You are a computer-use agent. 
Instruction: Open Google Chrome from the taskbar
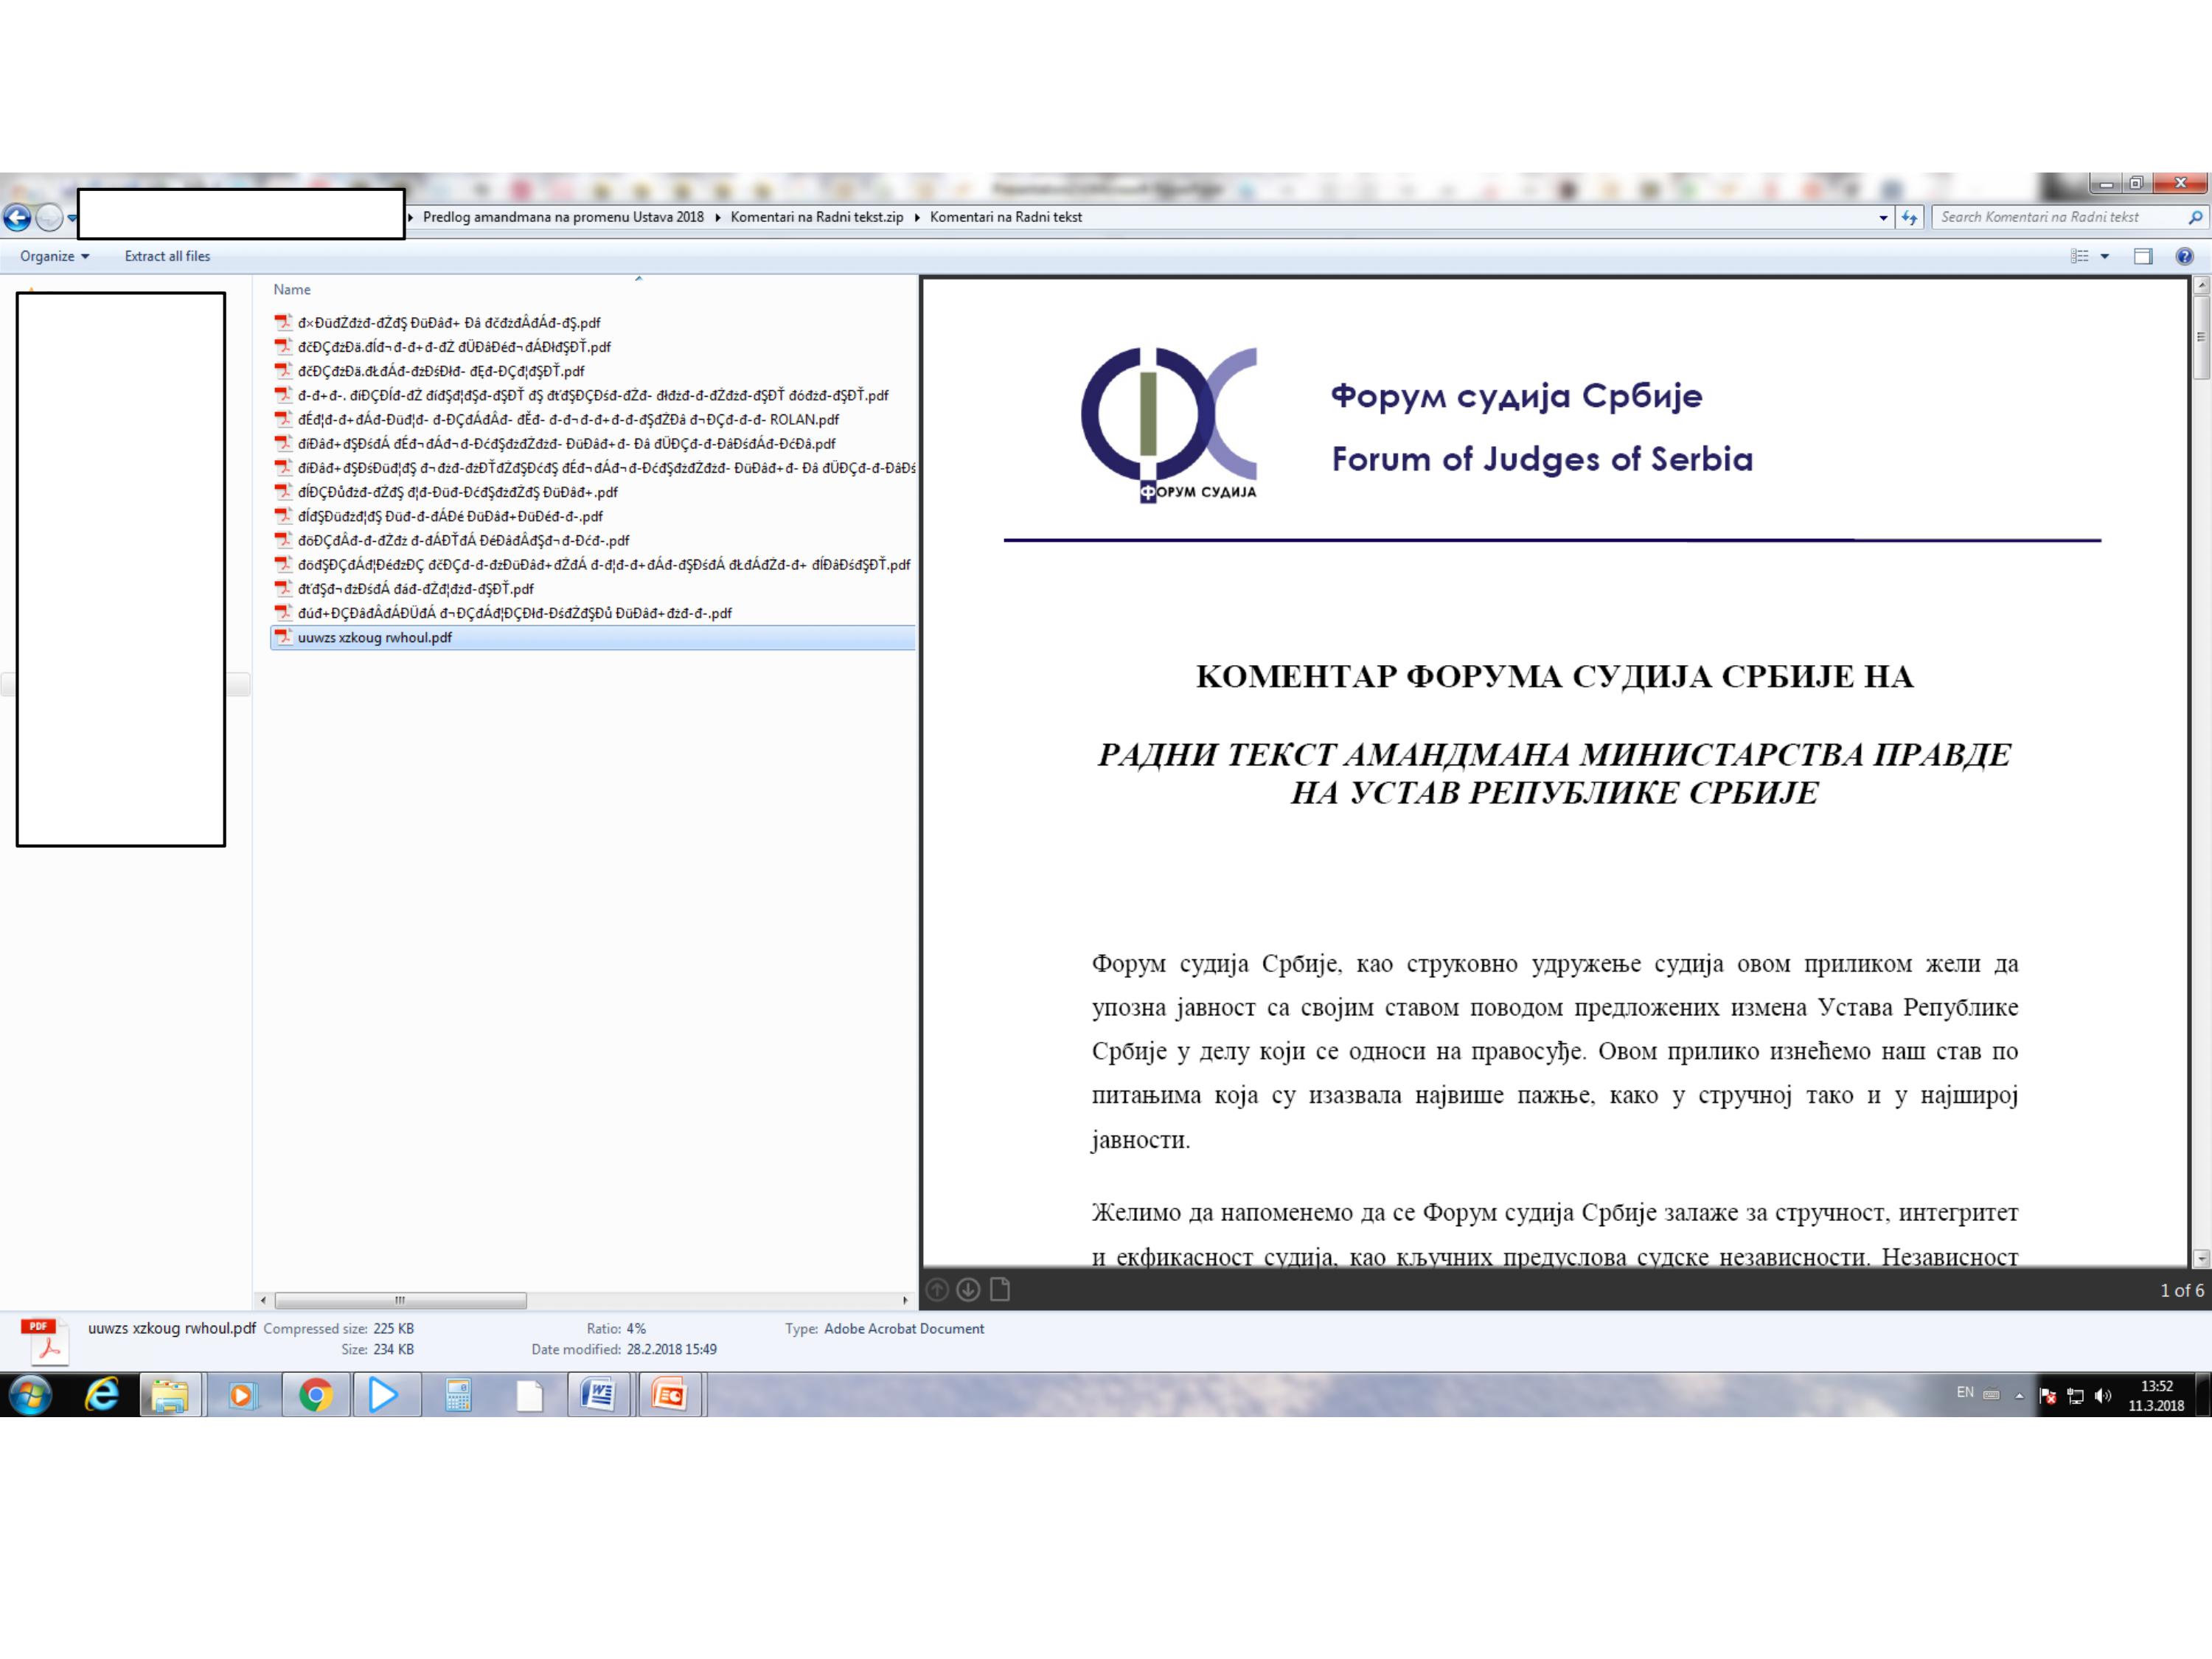[315, 1395]
